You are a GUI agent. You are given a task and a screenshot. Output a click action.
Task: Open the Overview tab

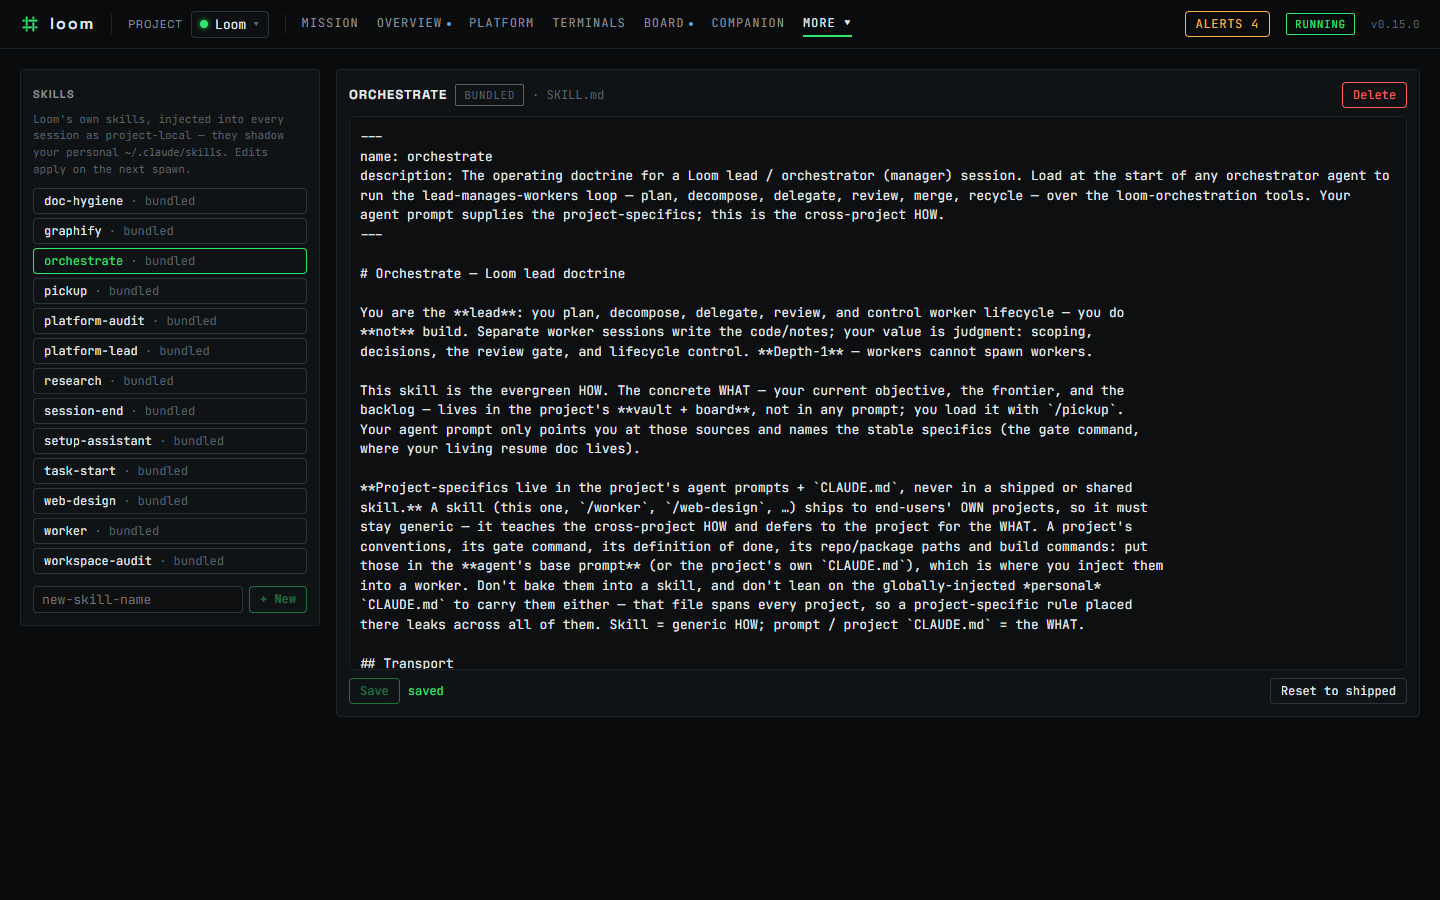click(413, 23)
